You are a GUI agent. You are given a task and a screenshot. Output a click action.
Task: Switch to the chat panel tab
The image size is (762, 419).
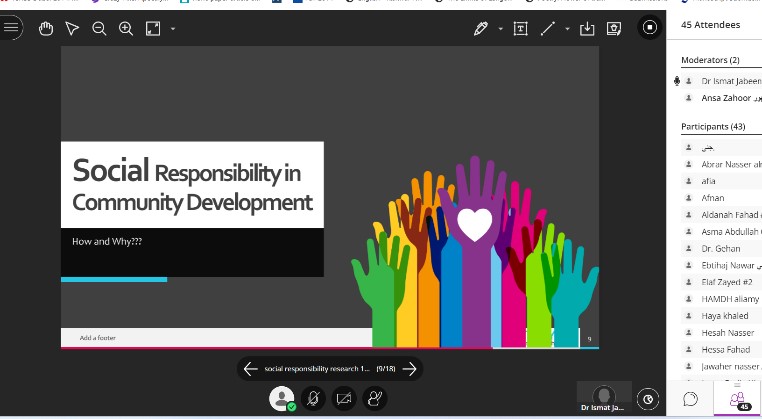point(690,399)
